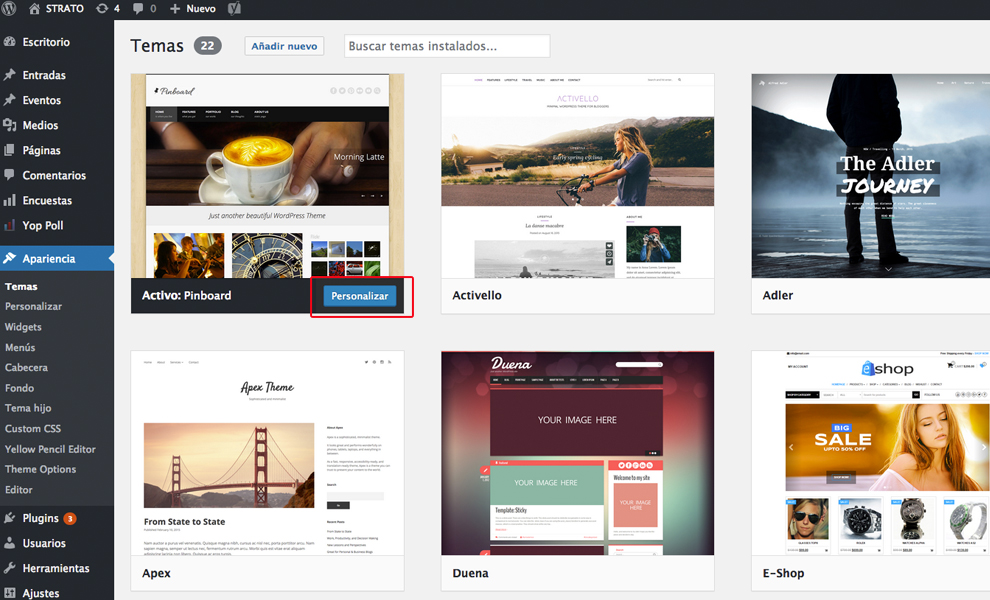
Task: Click the Duena theme name label
Action: (x=470, y=573)
